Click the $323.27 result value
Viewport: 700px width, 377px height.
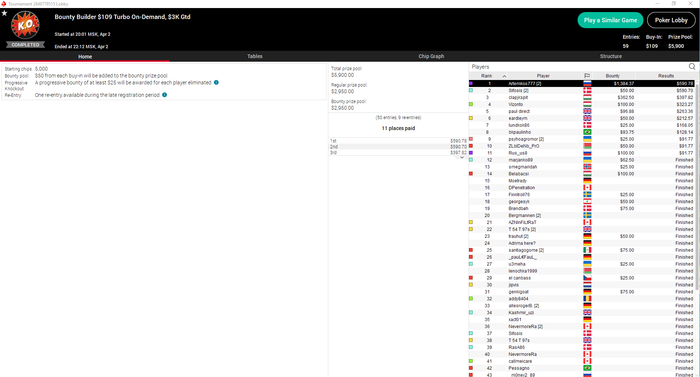[x=685, y=104]
